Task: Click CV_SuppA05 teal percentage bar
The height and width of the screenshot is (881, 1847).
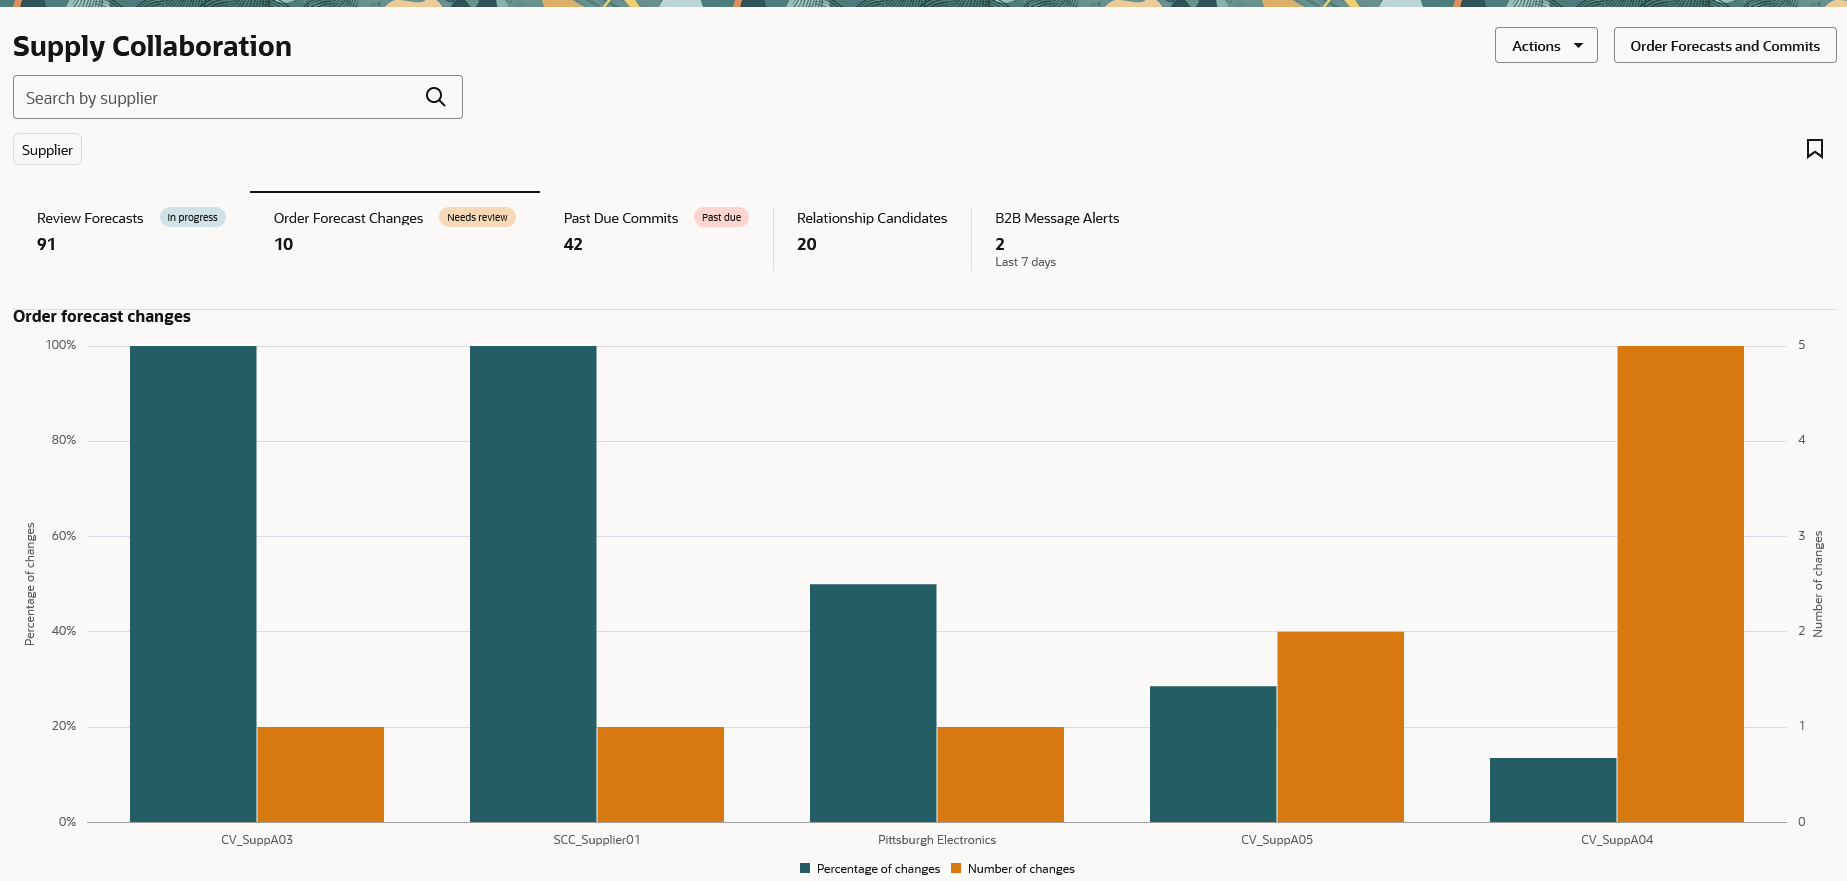Action: coord(1213,754)
